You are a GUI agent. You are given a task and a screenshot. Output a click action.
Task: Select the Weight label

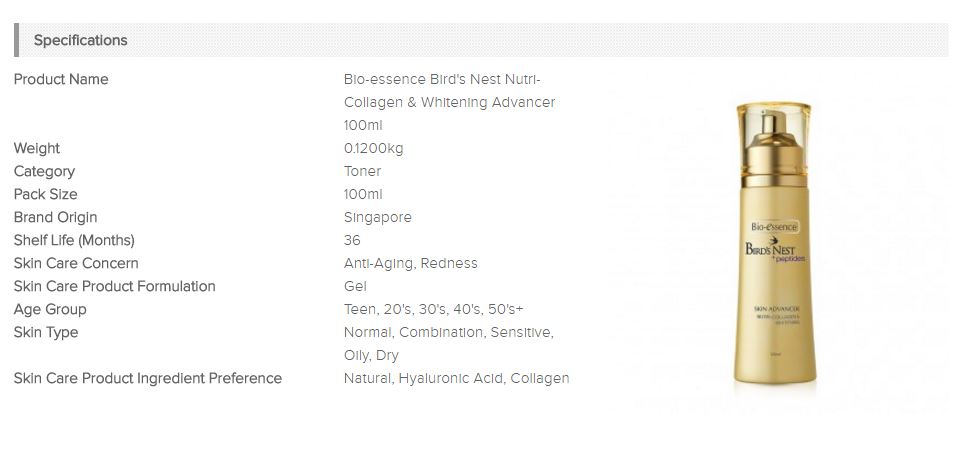37,148
